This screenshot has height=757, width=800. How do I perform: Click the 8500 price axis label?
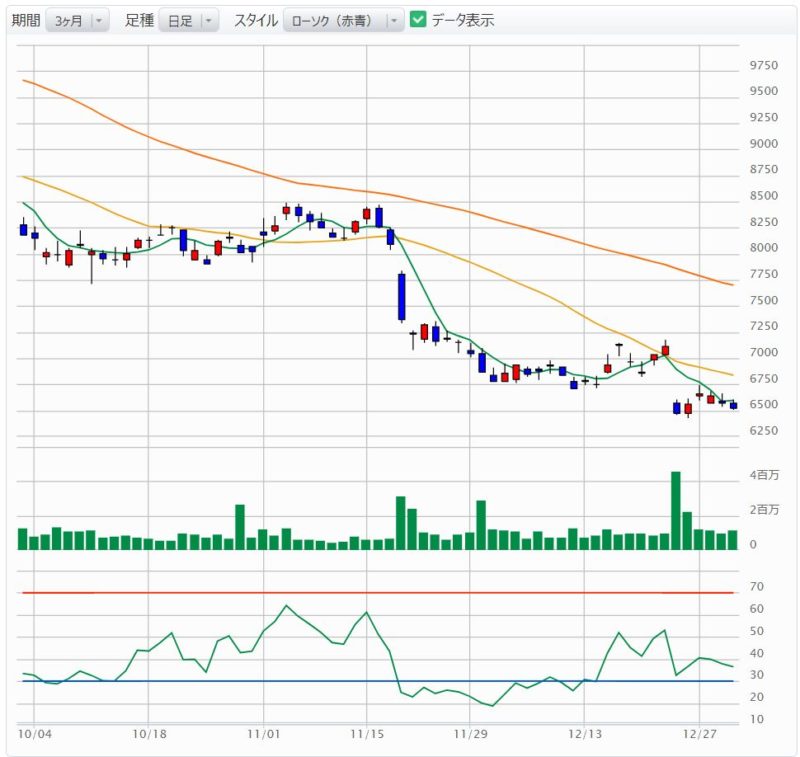click(764, 196)
